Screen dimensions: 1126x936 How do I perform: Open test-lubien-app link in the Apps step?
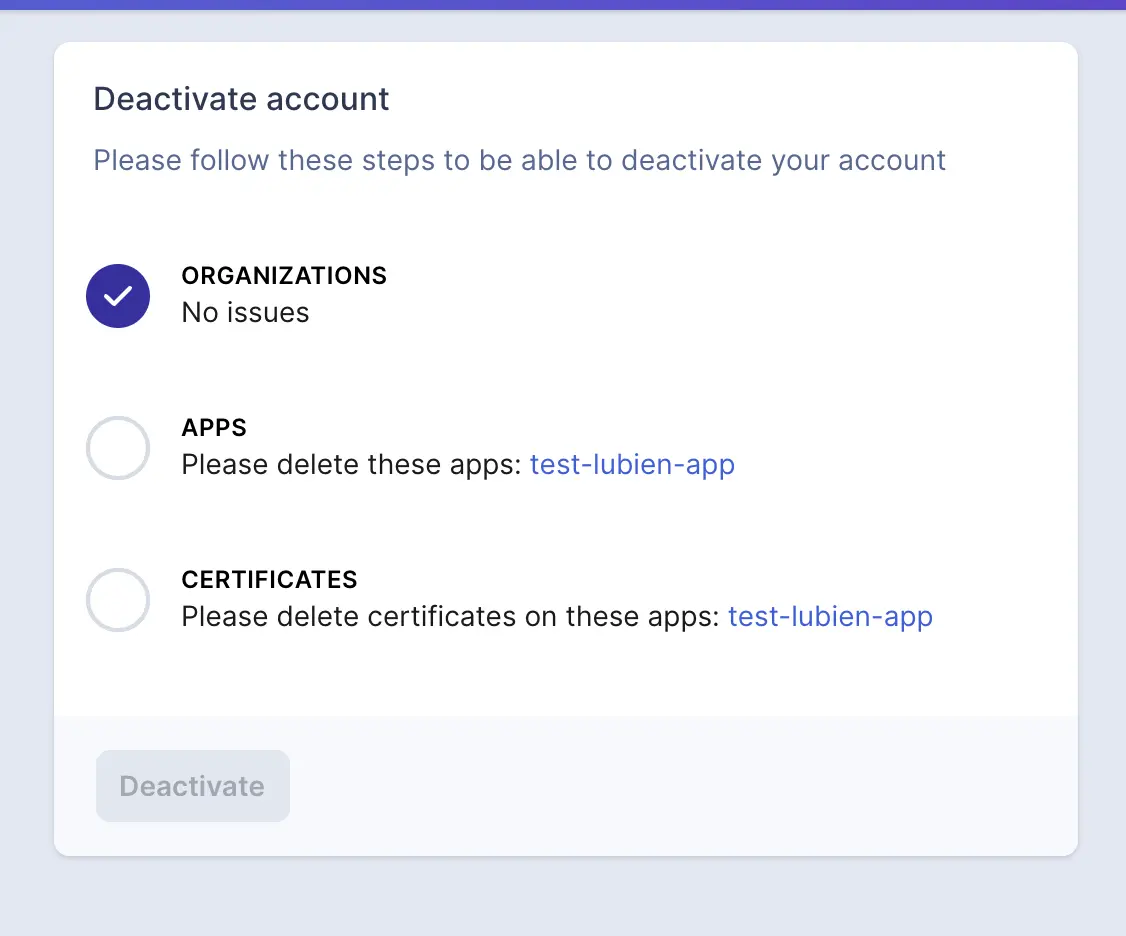(x=632, y=465)
